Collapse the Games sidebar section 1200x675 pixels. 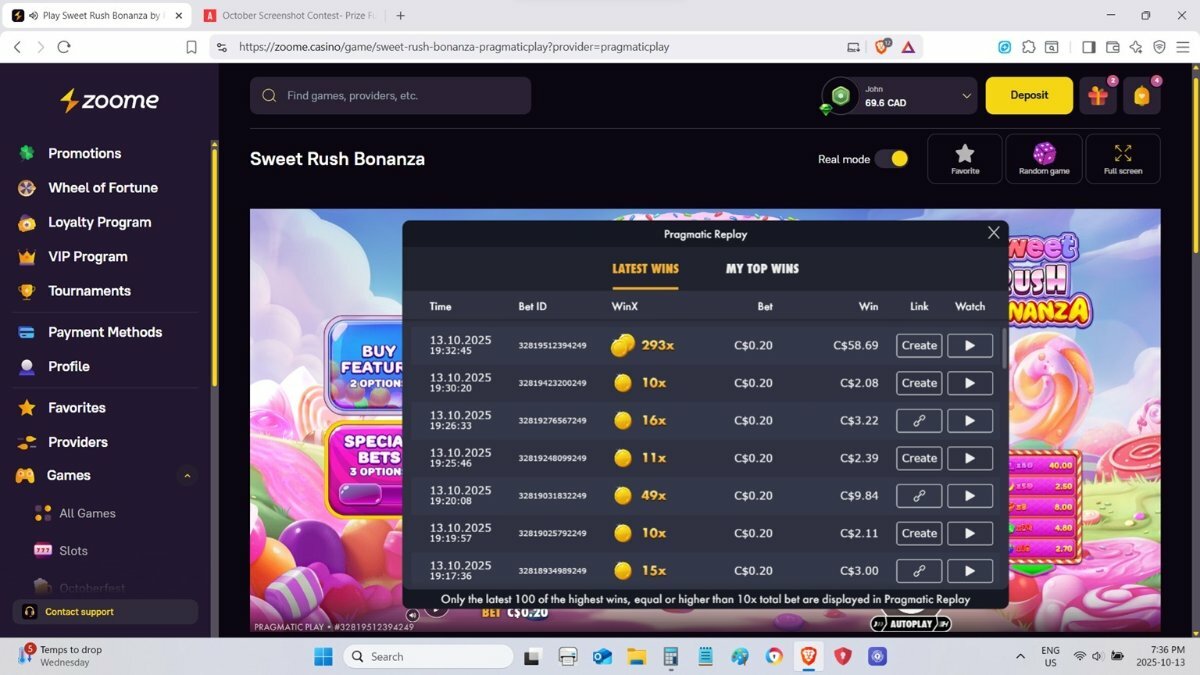(x=187, y=476)
